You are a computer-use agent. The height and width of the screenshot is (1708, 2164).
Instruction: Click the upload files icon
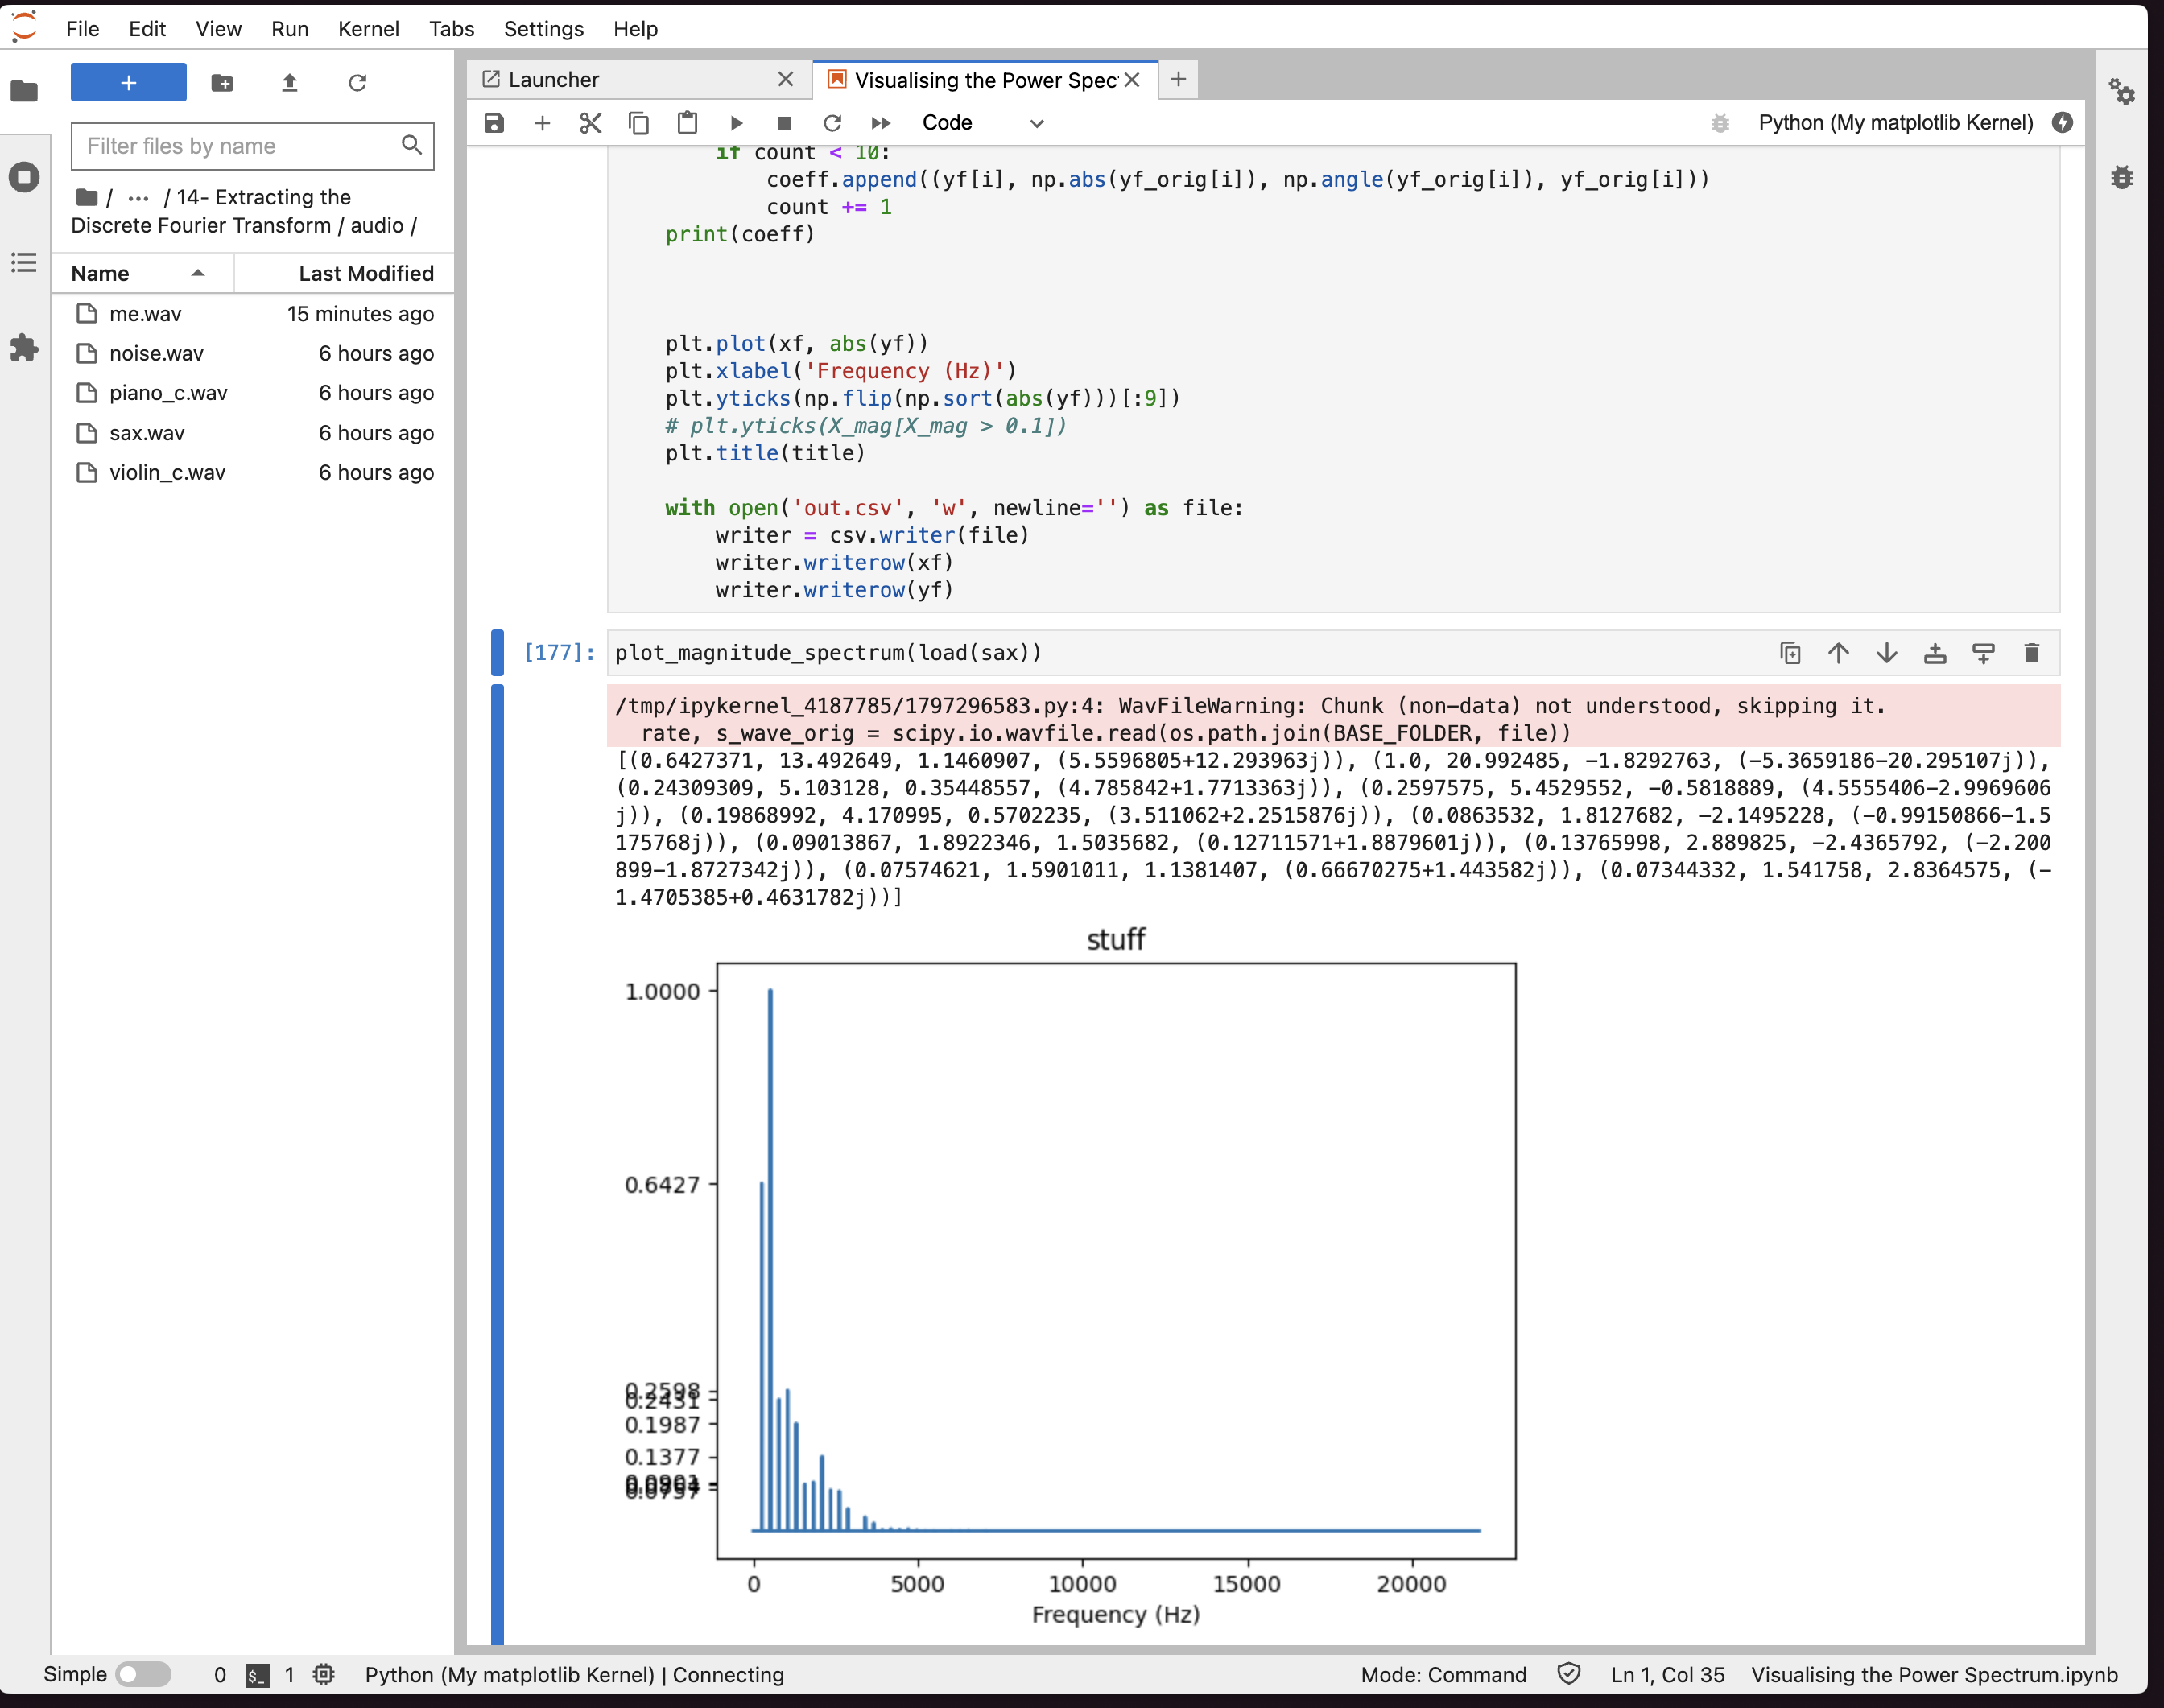[x=290, y=83]
